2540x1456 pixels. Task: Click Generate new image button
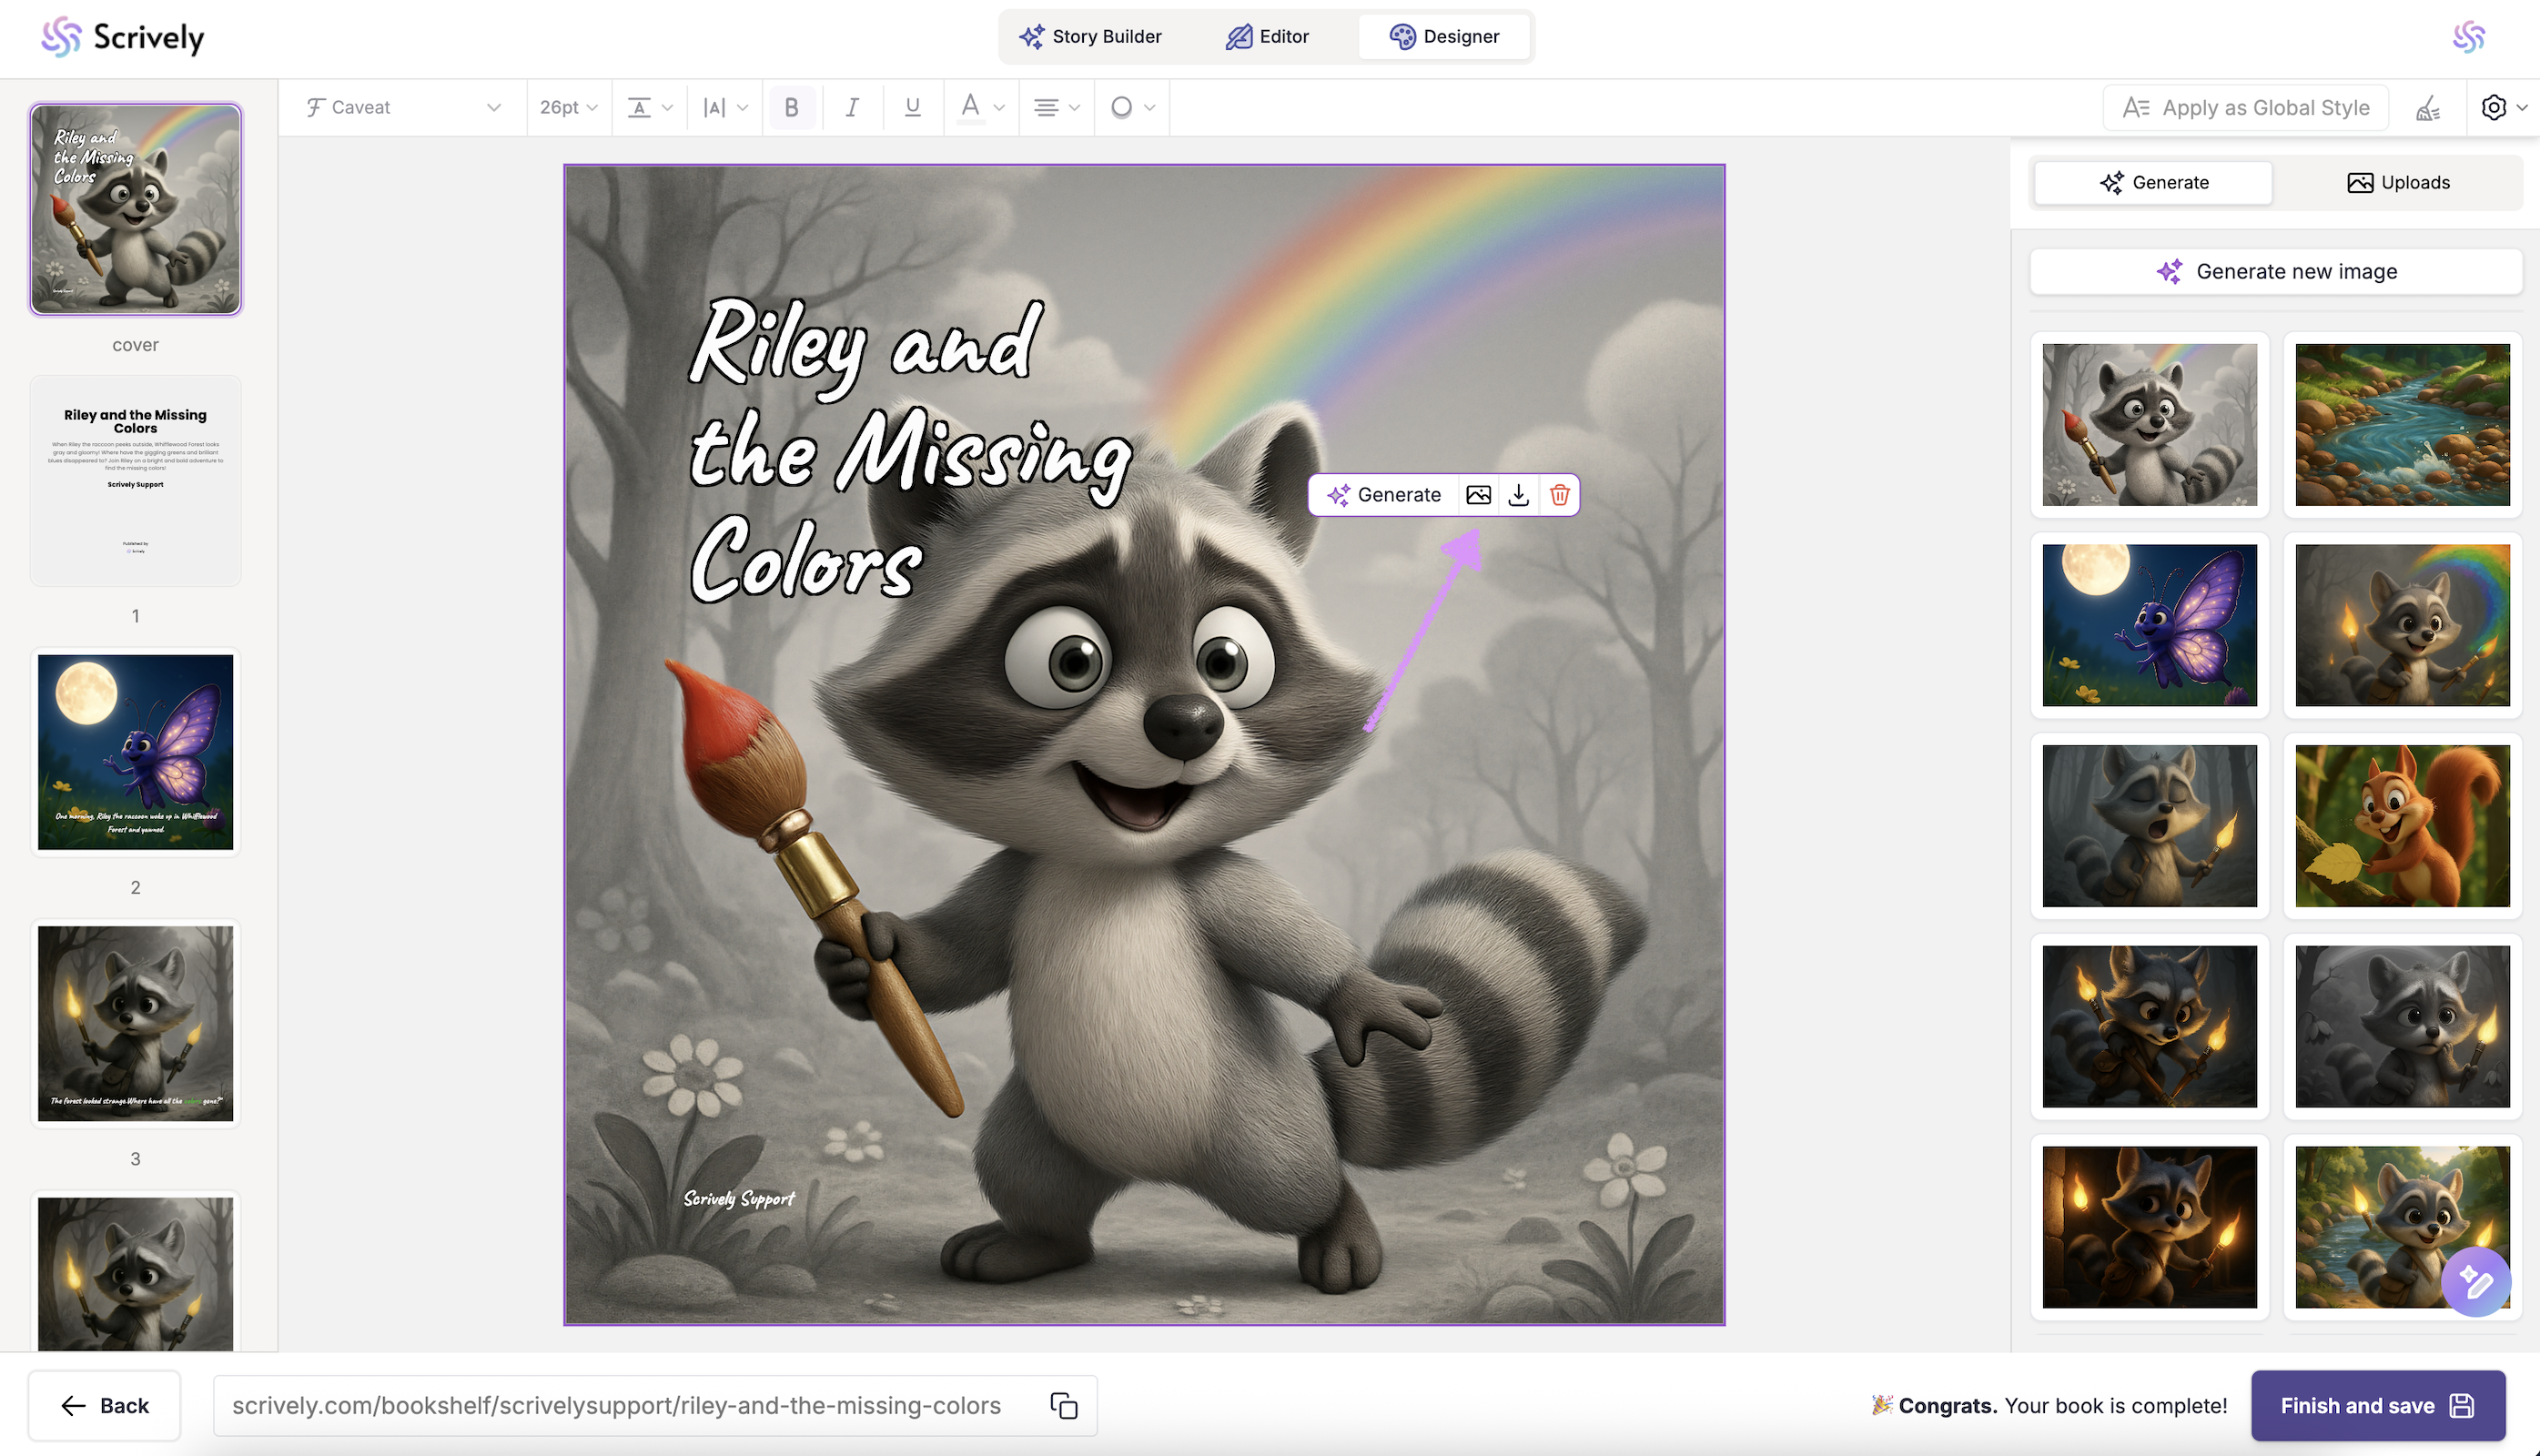2276,271
